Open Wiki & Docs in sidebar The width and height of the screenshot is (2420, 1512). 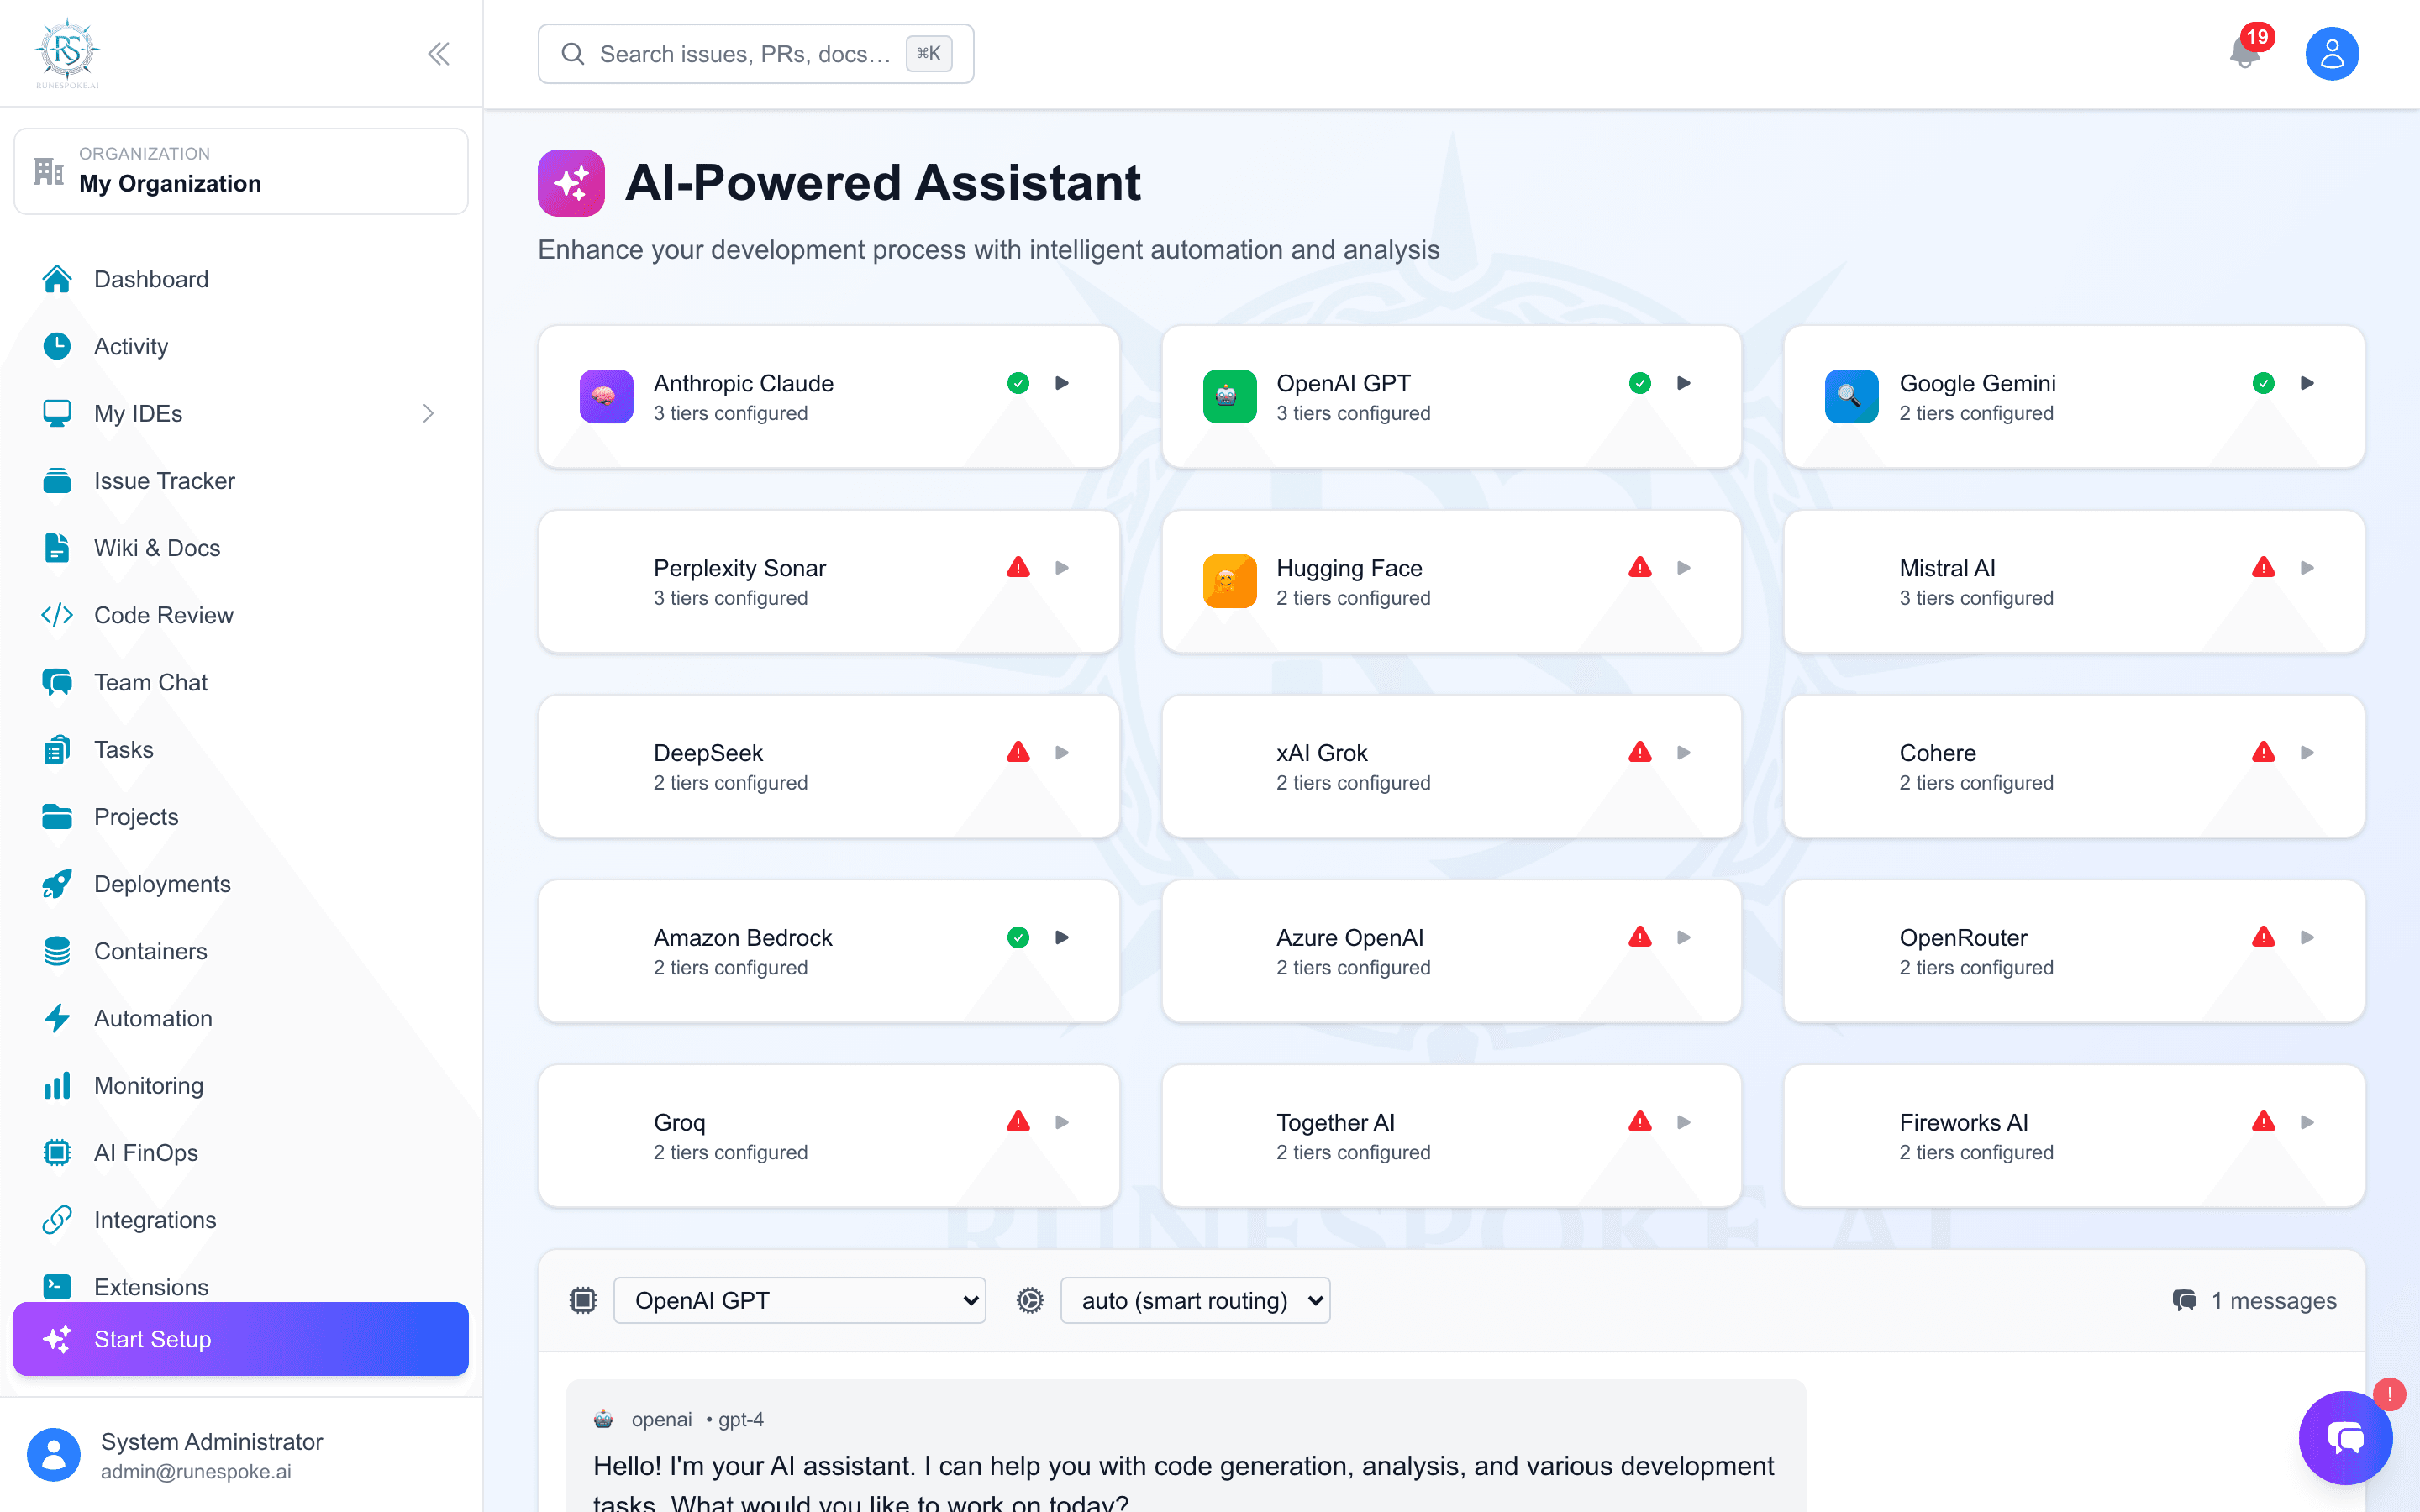click(x=240, y=548)
